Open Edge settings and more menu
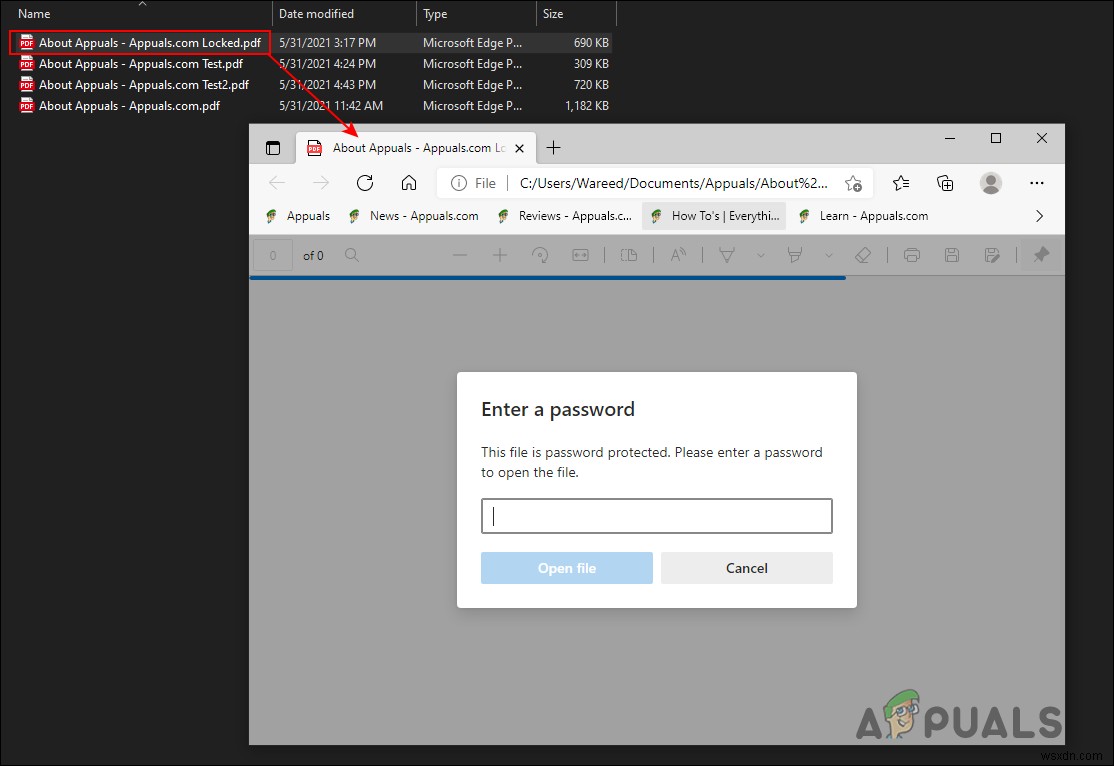The width and height of the screenshot is (1114, 766). tap(1037, 183)
